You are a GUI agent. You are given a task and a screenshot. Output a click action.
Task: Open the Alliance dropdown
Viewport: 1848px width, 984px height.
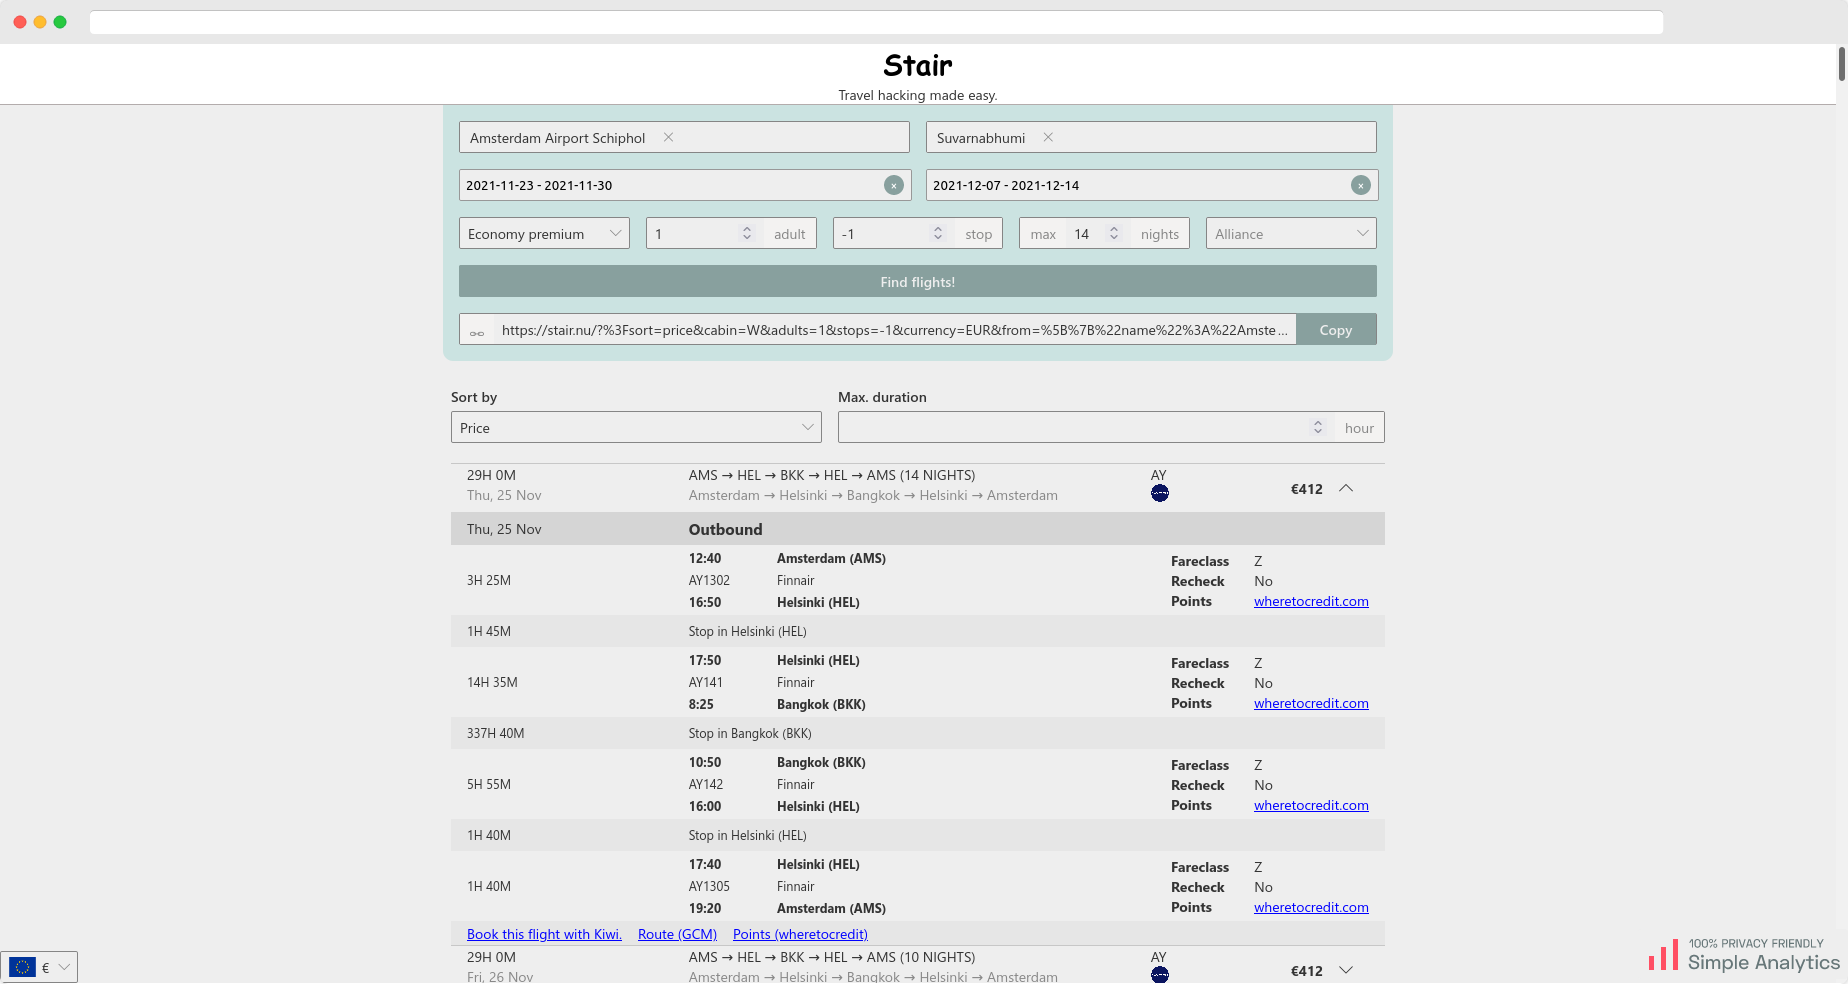pyautogui.click(x=1291, y=233)
